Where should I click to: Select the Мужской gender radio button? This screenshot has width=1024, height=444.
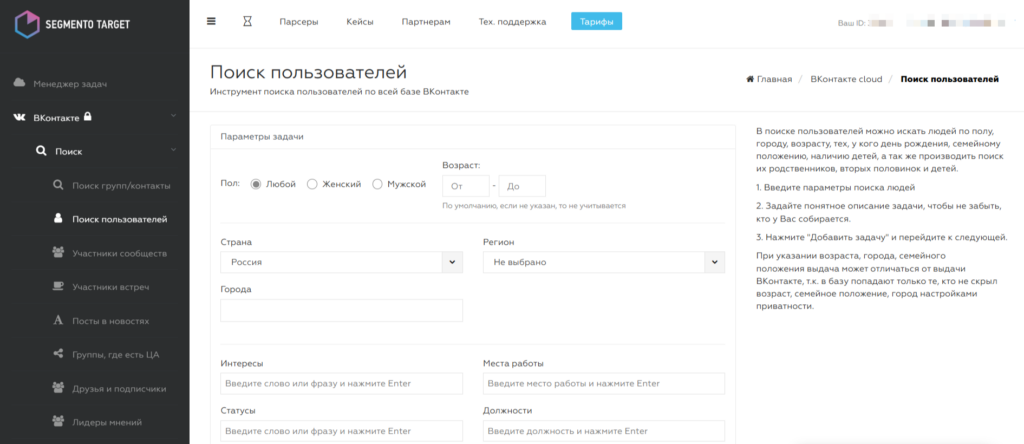click(x=377, y=184)
